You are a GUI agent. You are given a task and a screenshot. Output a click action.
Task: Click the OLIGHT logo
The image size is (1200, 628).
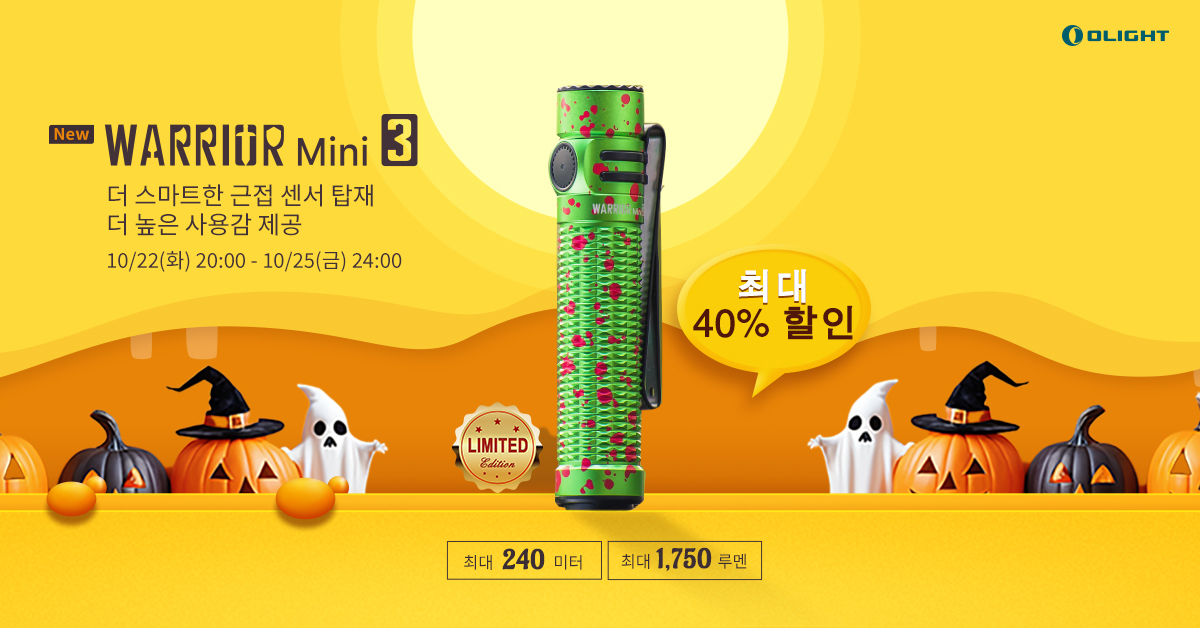tap(1115, 35)
